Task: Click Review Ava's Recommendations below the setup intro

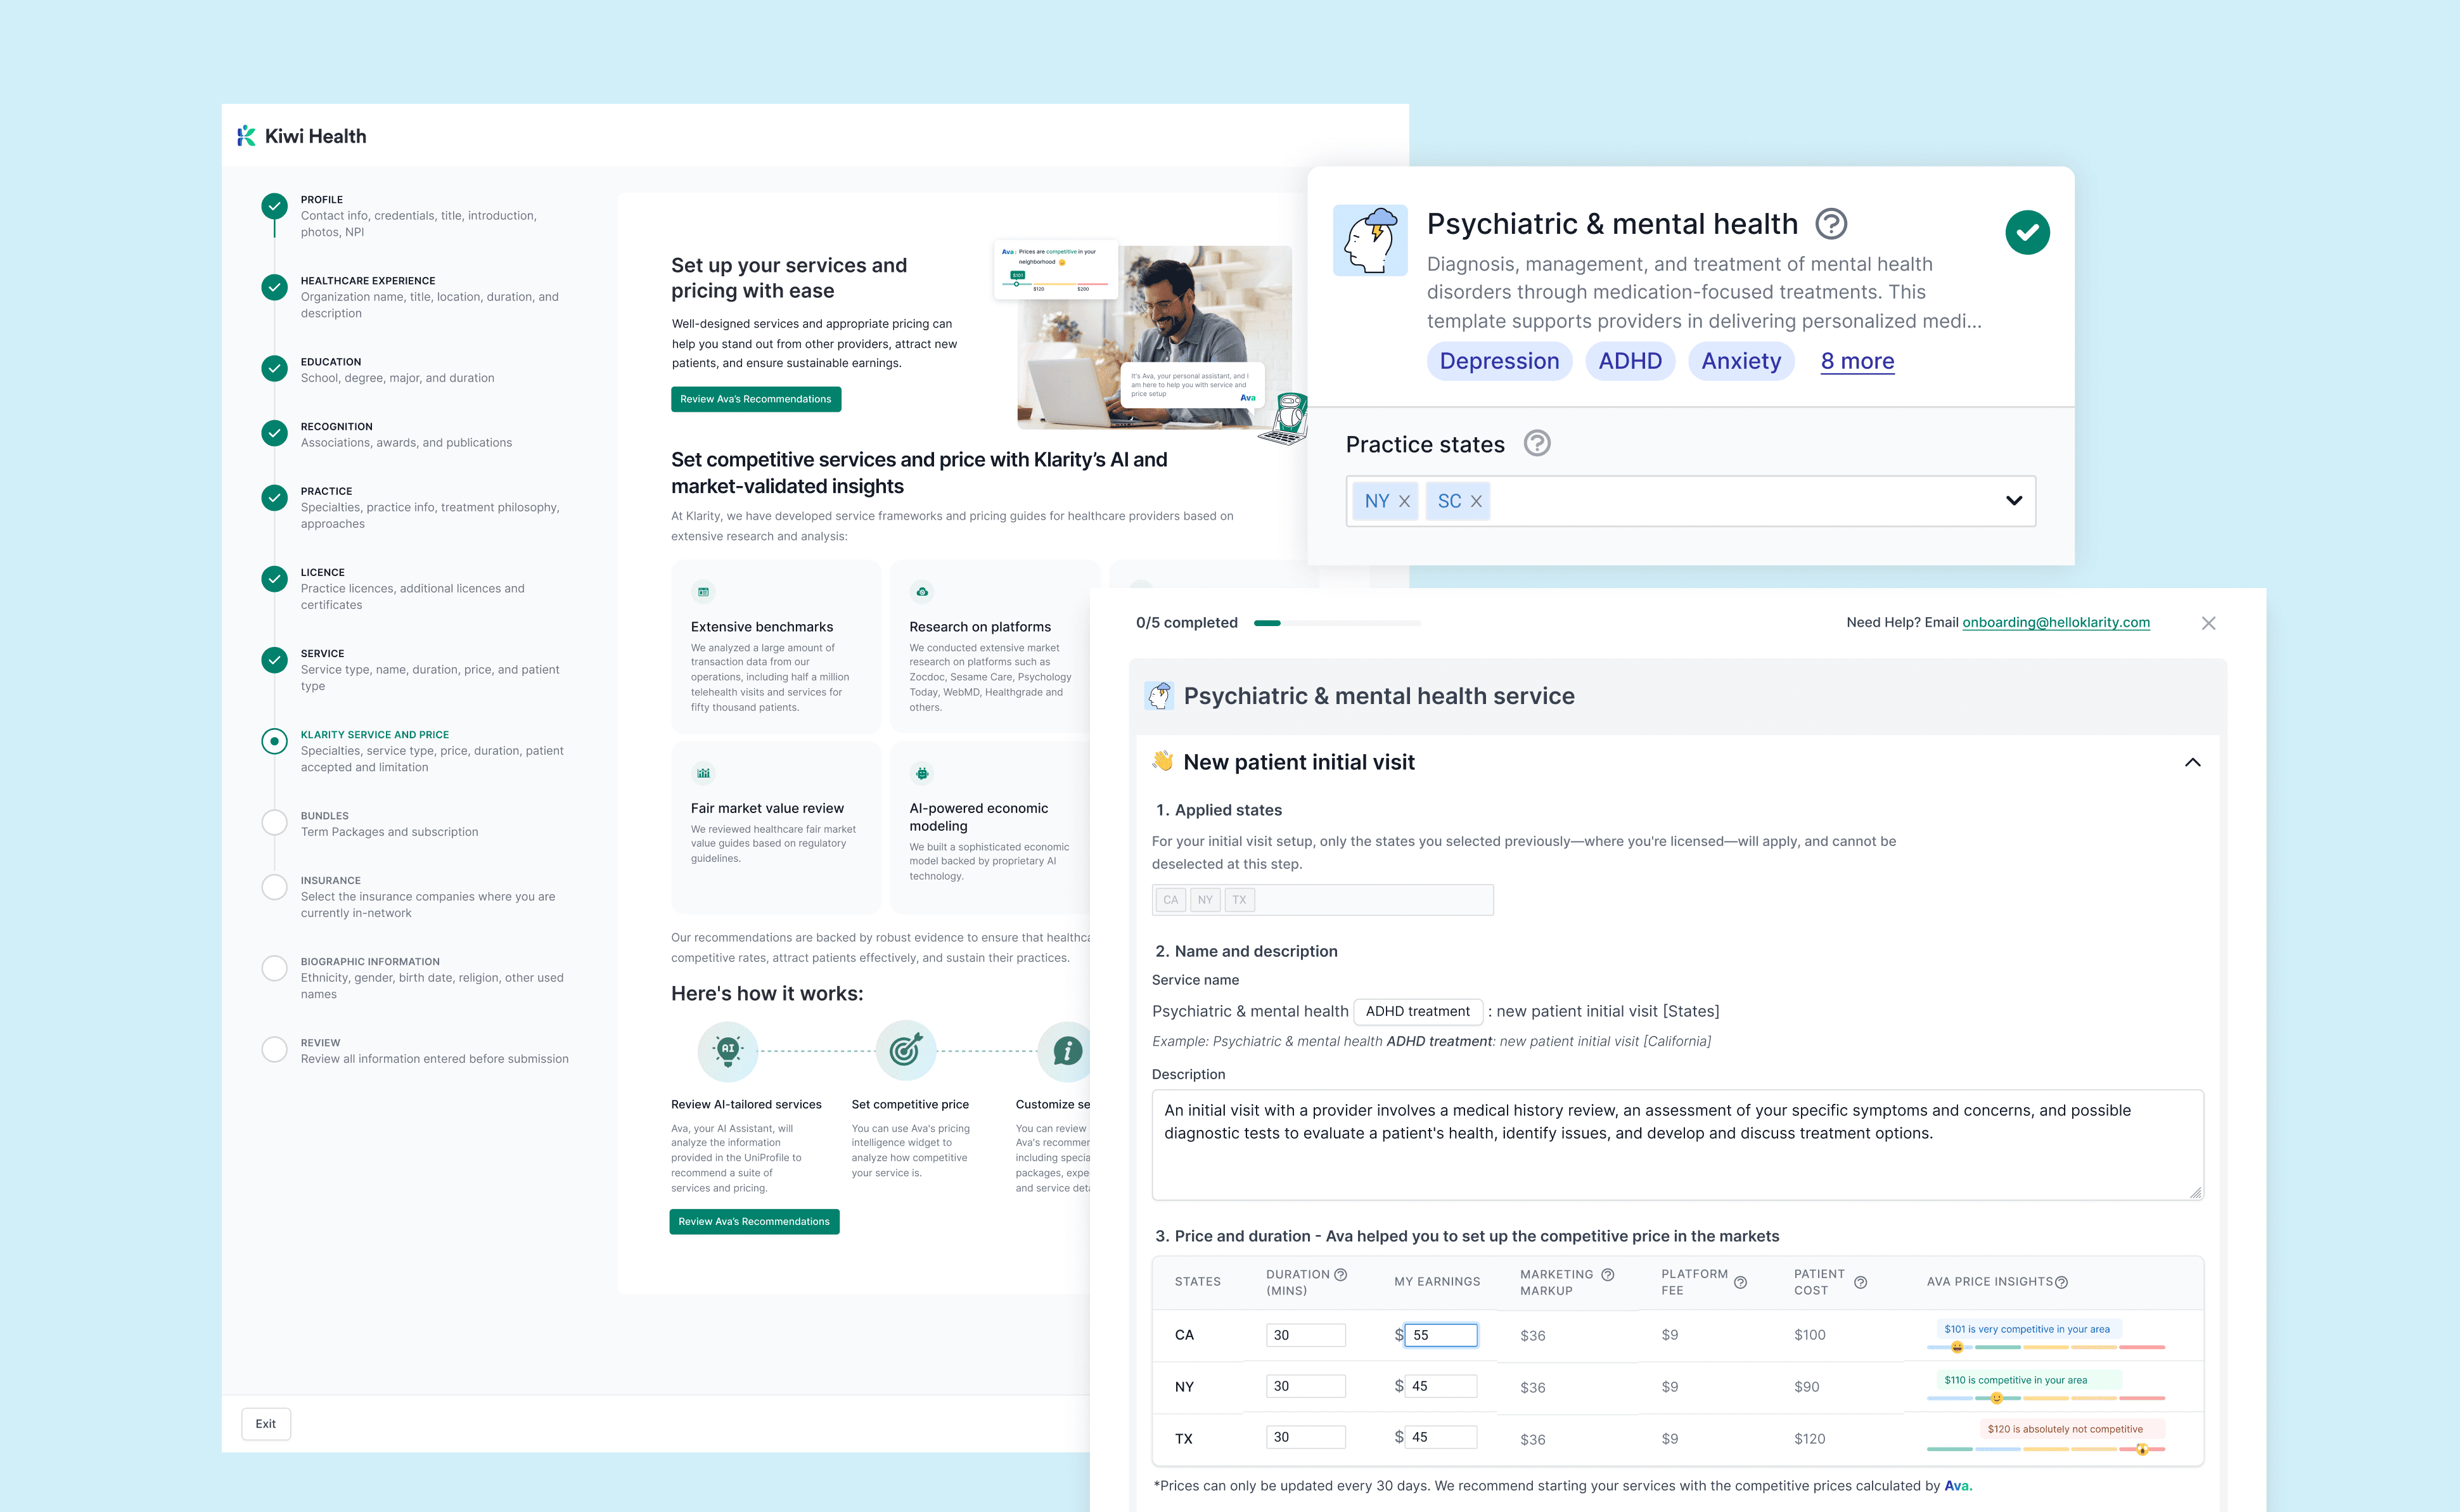Action: click(756, 399)
